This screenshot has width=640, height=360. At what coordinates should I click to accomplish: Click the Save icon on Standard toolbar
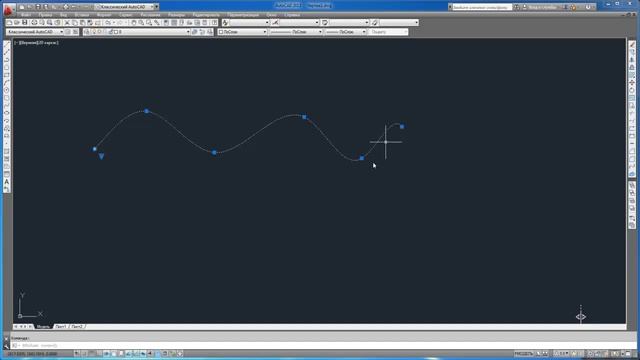point(24,22)
